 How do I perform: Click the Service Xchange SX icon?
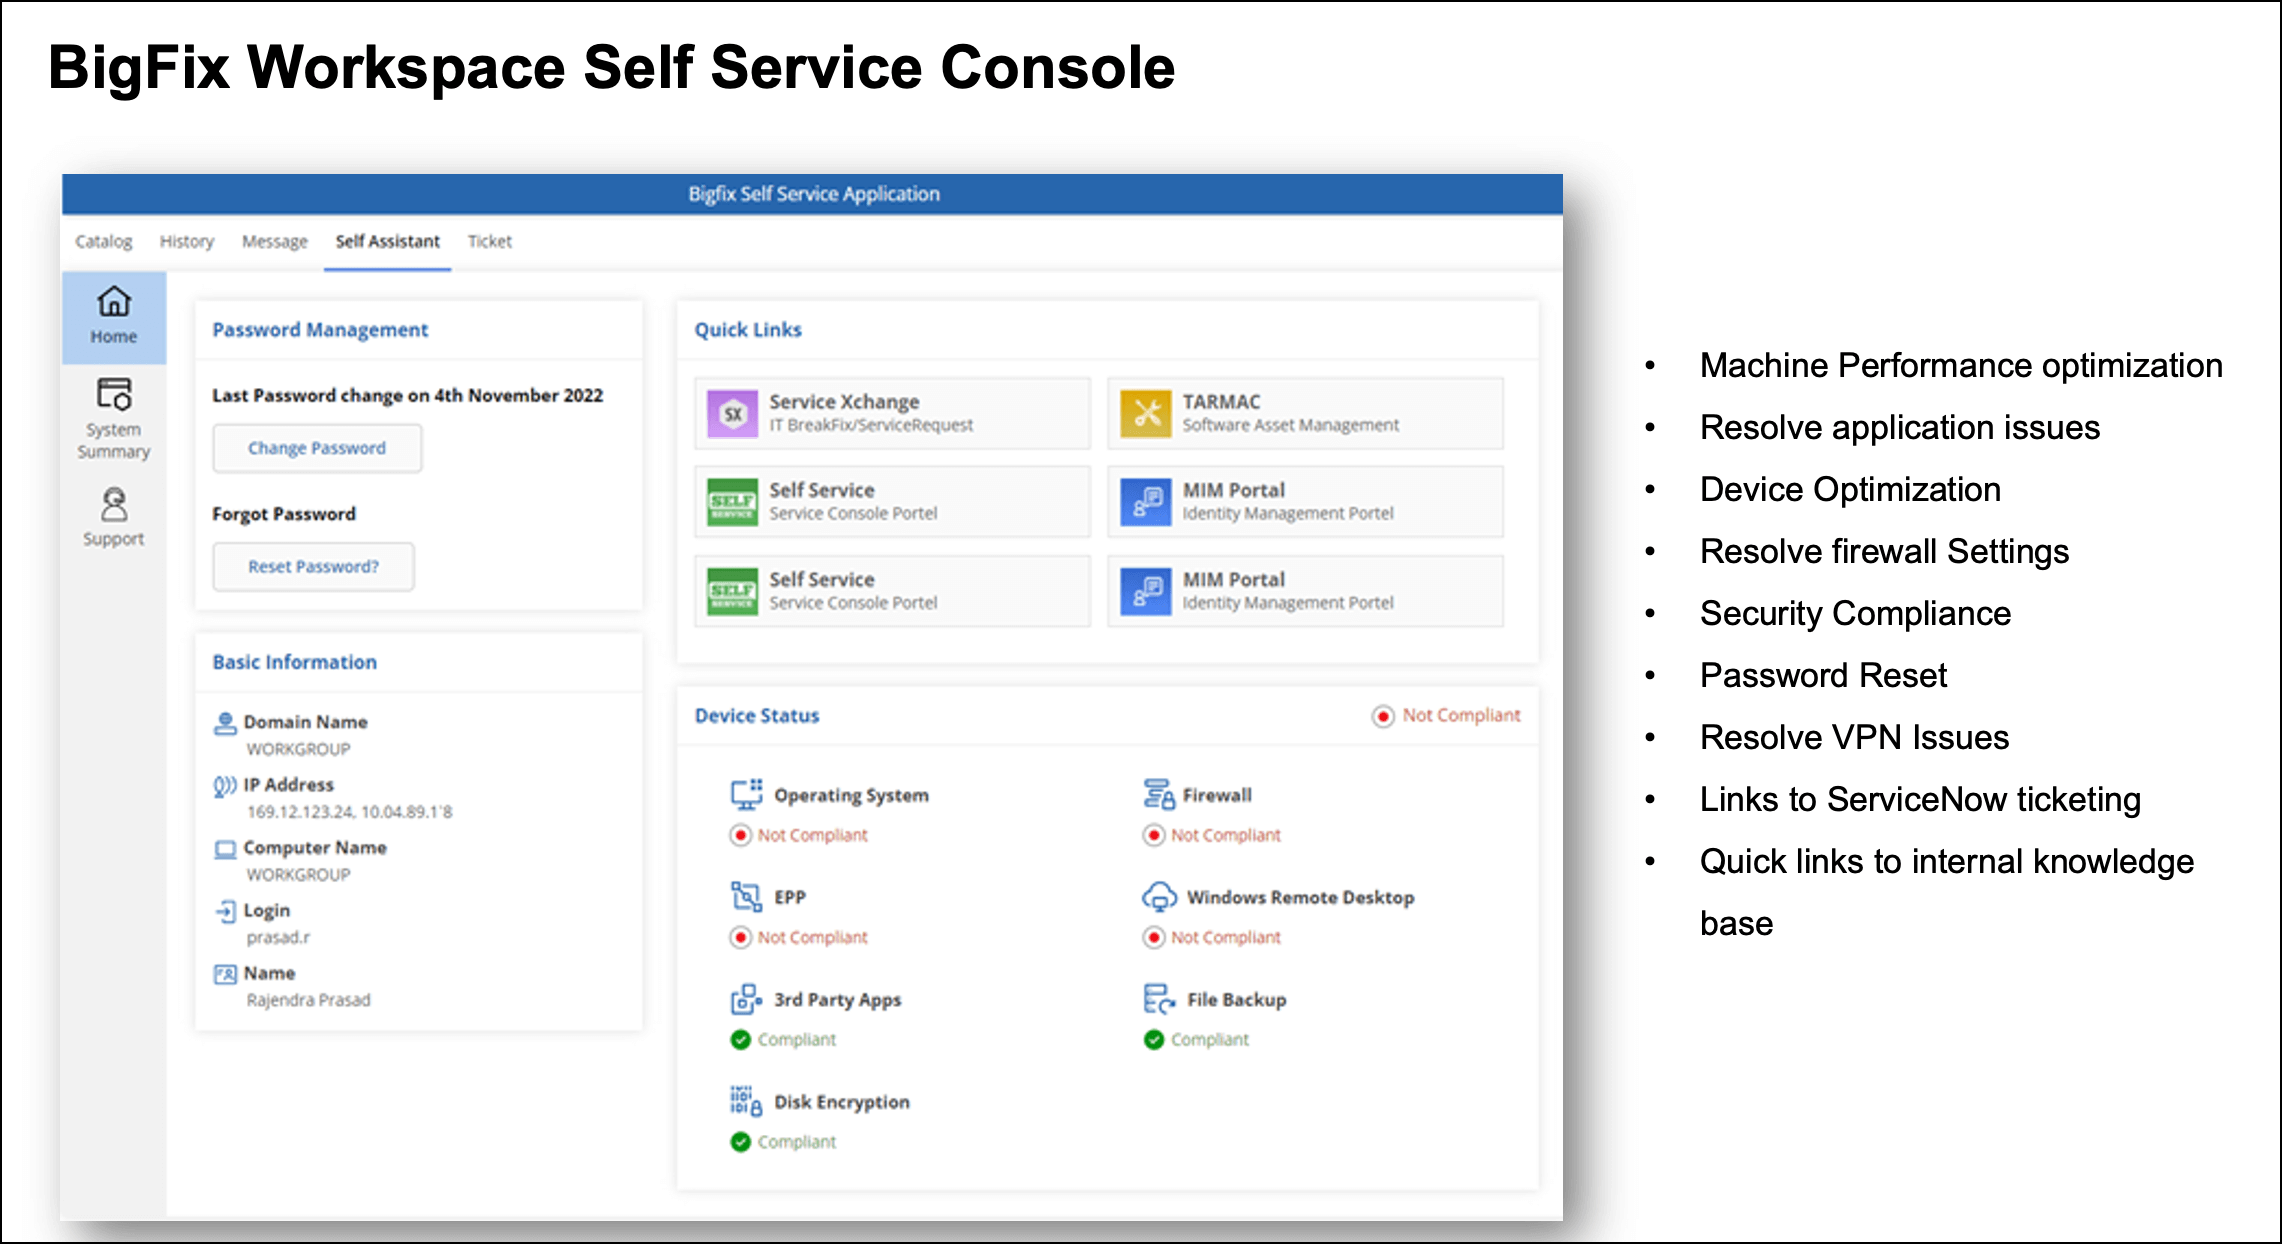pos(733,413)
